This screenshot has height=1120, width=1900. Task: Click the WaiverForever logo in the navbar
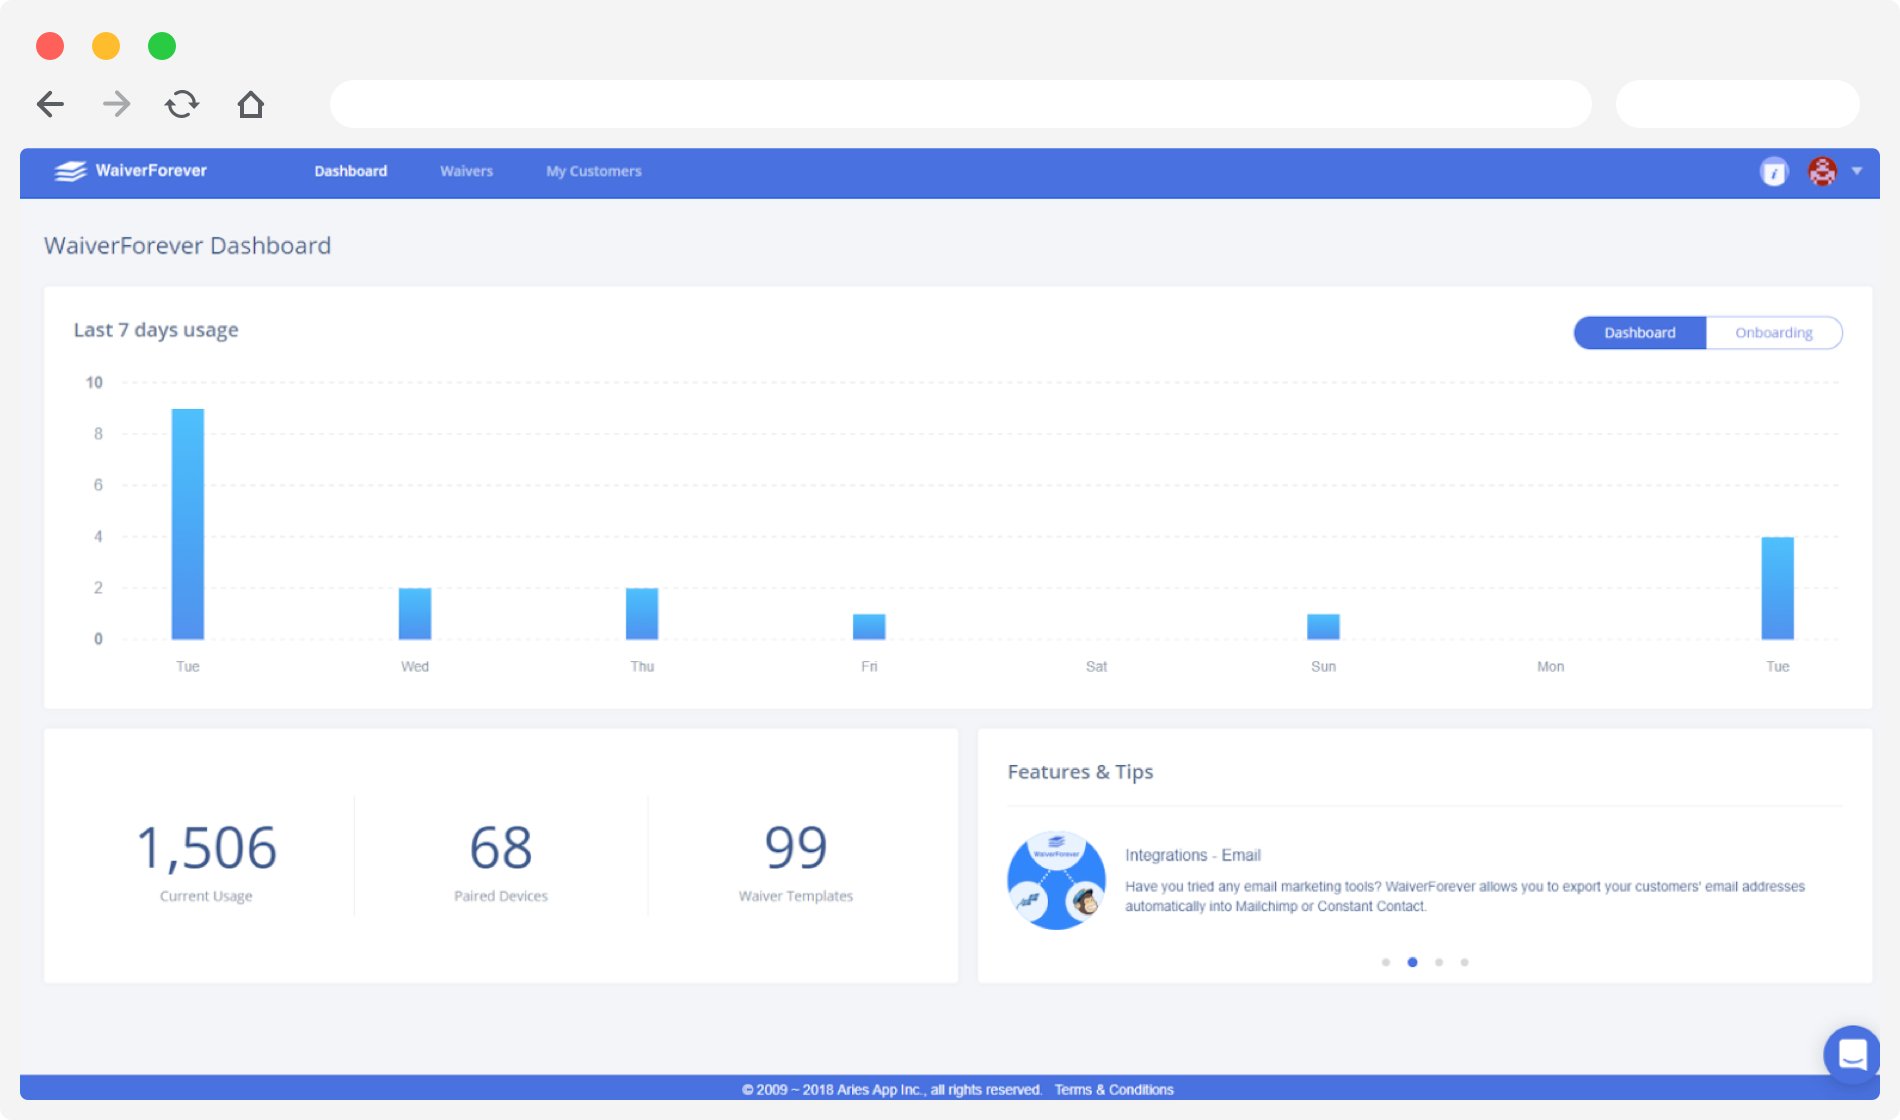130,171
